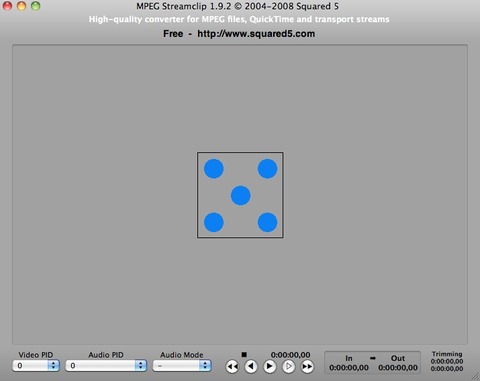
Task: Click the yellow minimize window button
Action: (x=21, y=6)
